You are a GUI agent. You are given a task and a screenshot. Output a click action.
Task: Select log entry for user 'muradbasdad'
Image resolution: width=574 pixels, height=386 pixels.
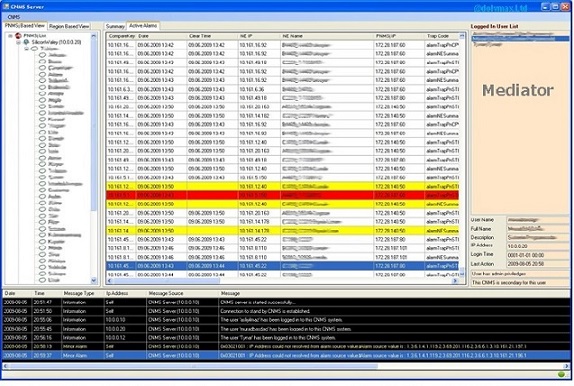tap(286, 329)
